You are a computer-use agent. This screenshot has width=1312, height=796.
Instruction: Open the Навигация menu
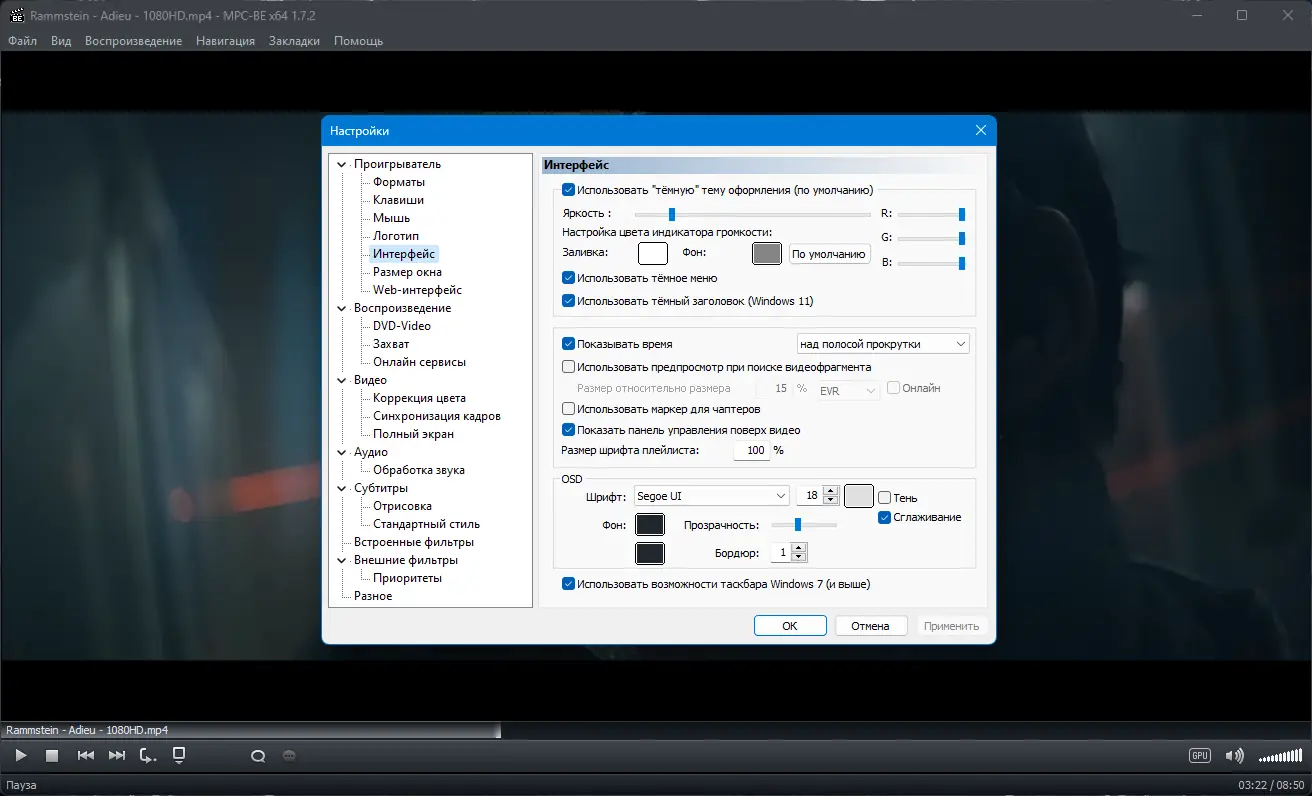(225, 41)
